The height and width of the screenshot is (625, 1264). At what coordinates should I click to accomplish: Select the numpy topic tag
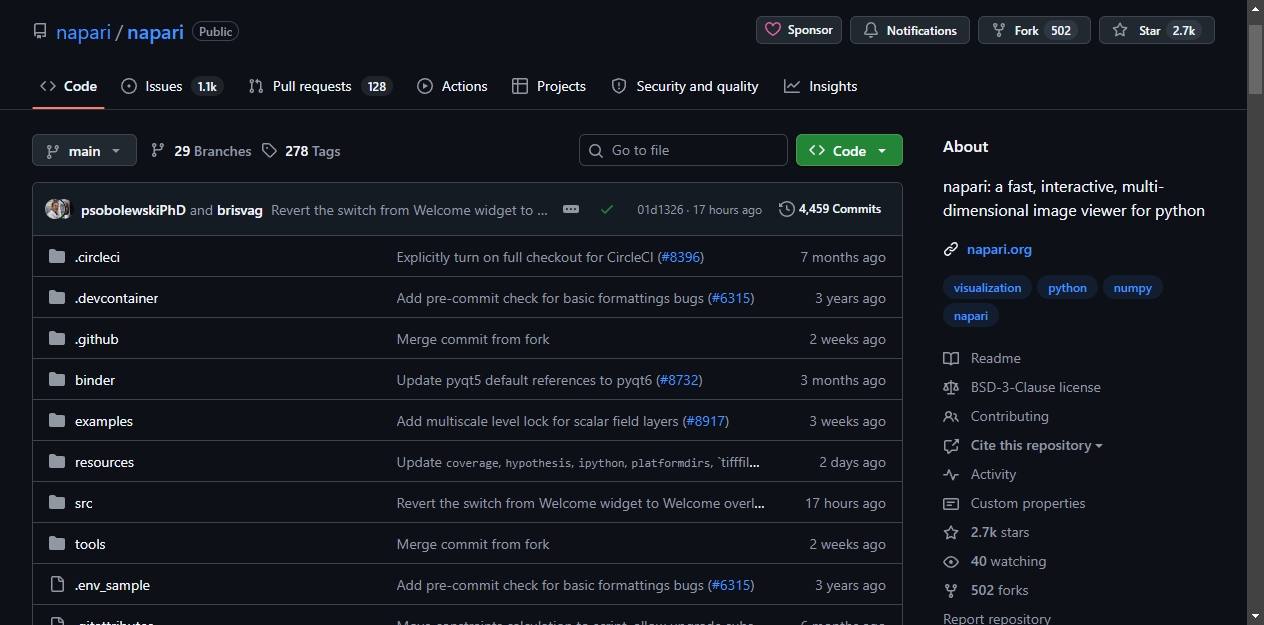click(x=1132, y=288)
